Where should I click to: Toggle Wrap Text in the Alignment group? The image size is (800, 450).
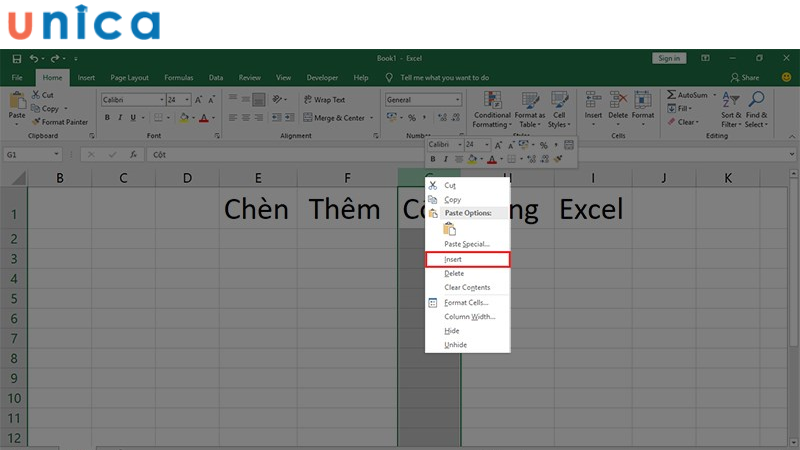(322, 100)
